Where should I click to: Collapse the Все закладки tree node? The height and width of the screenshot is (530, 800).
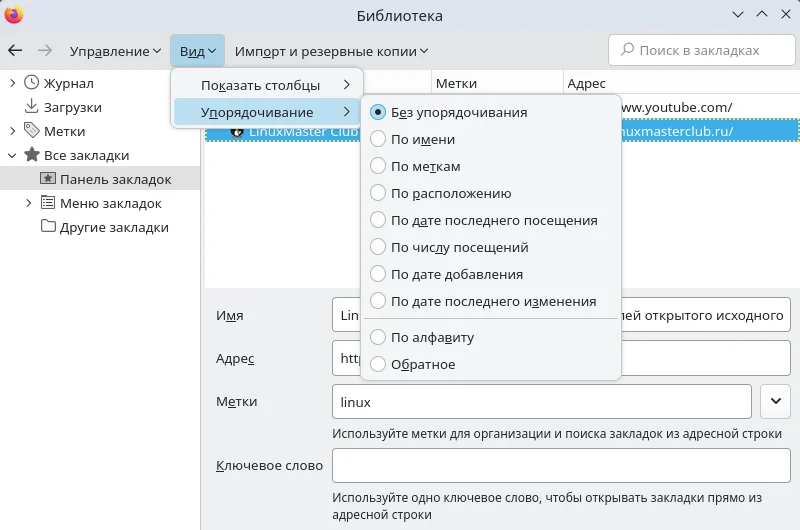click(12, 155)
